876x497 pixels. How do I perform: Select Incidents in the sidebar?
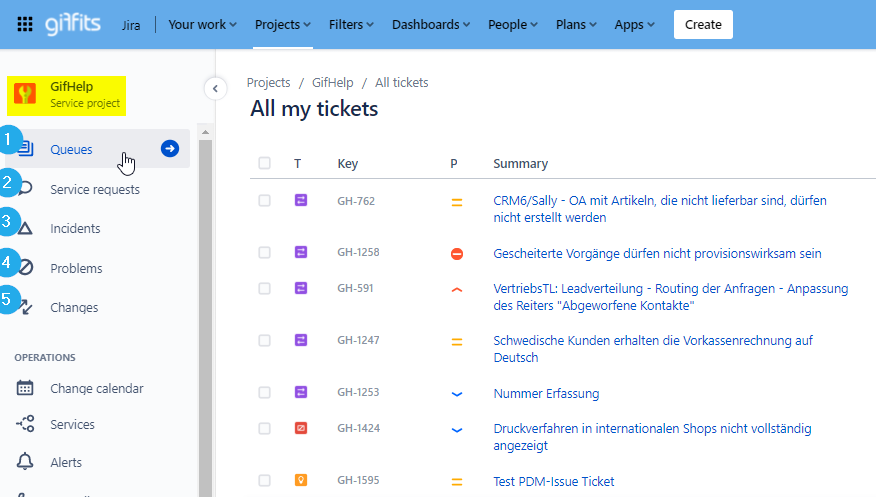(75, 228)
